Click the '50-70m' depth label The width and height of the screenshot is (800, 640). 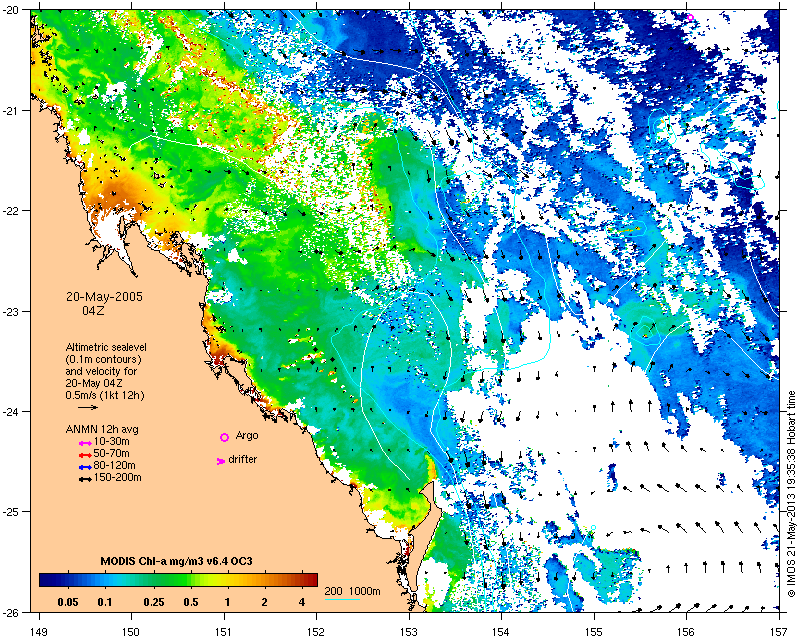(112, 453)
